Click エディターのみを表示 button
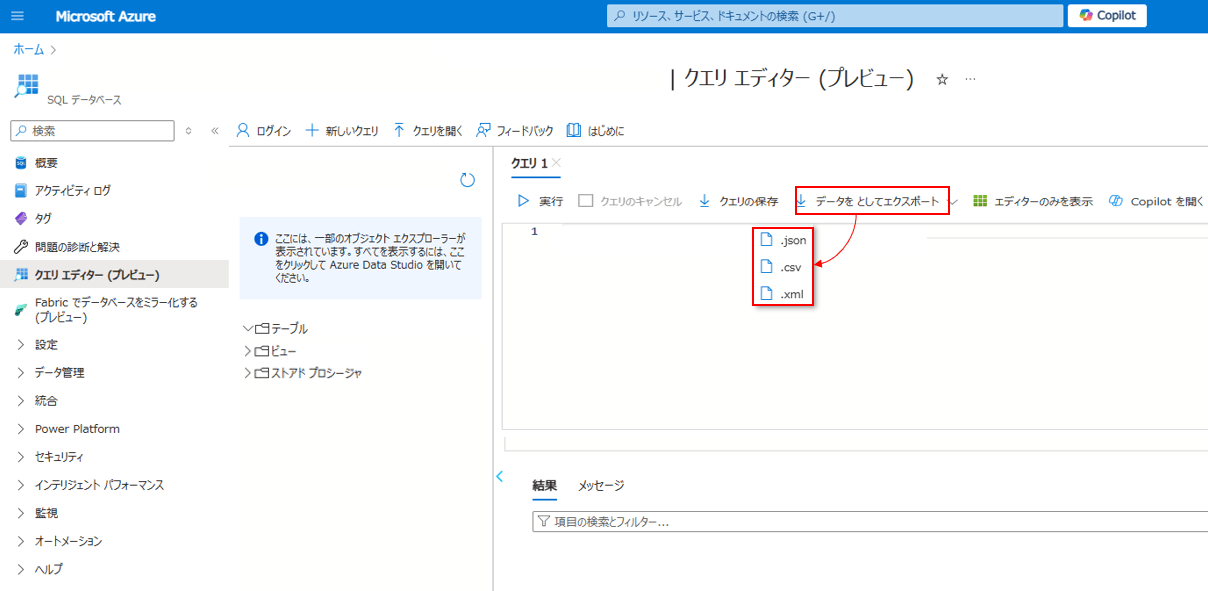This screenshot has height=591, width=1208. point(1032,201)
